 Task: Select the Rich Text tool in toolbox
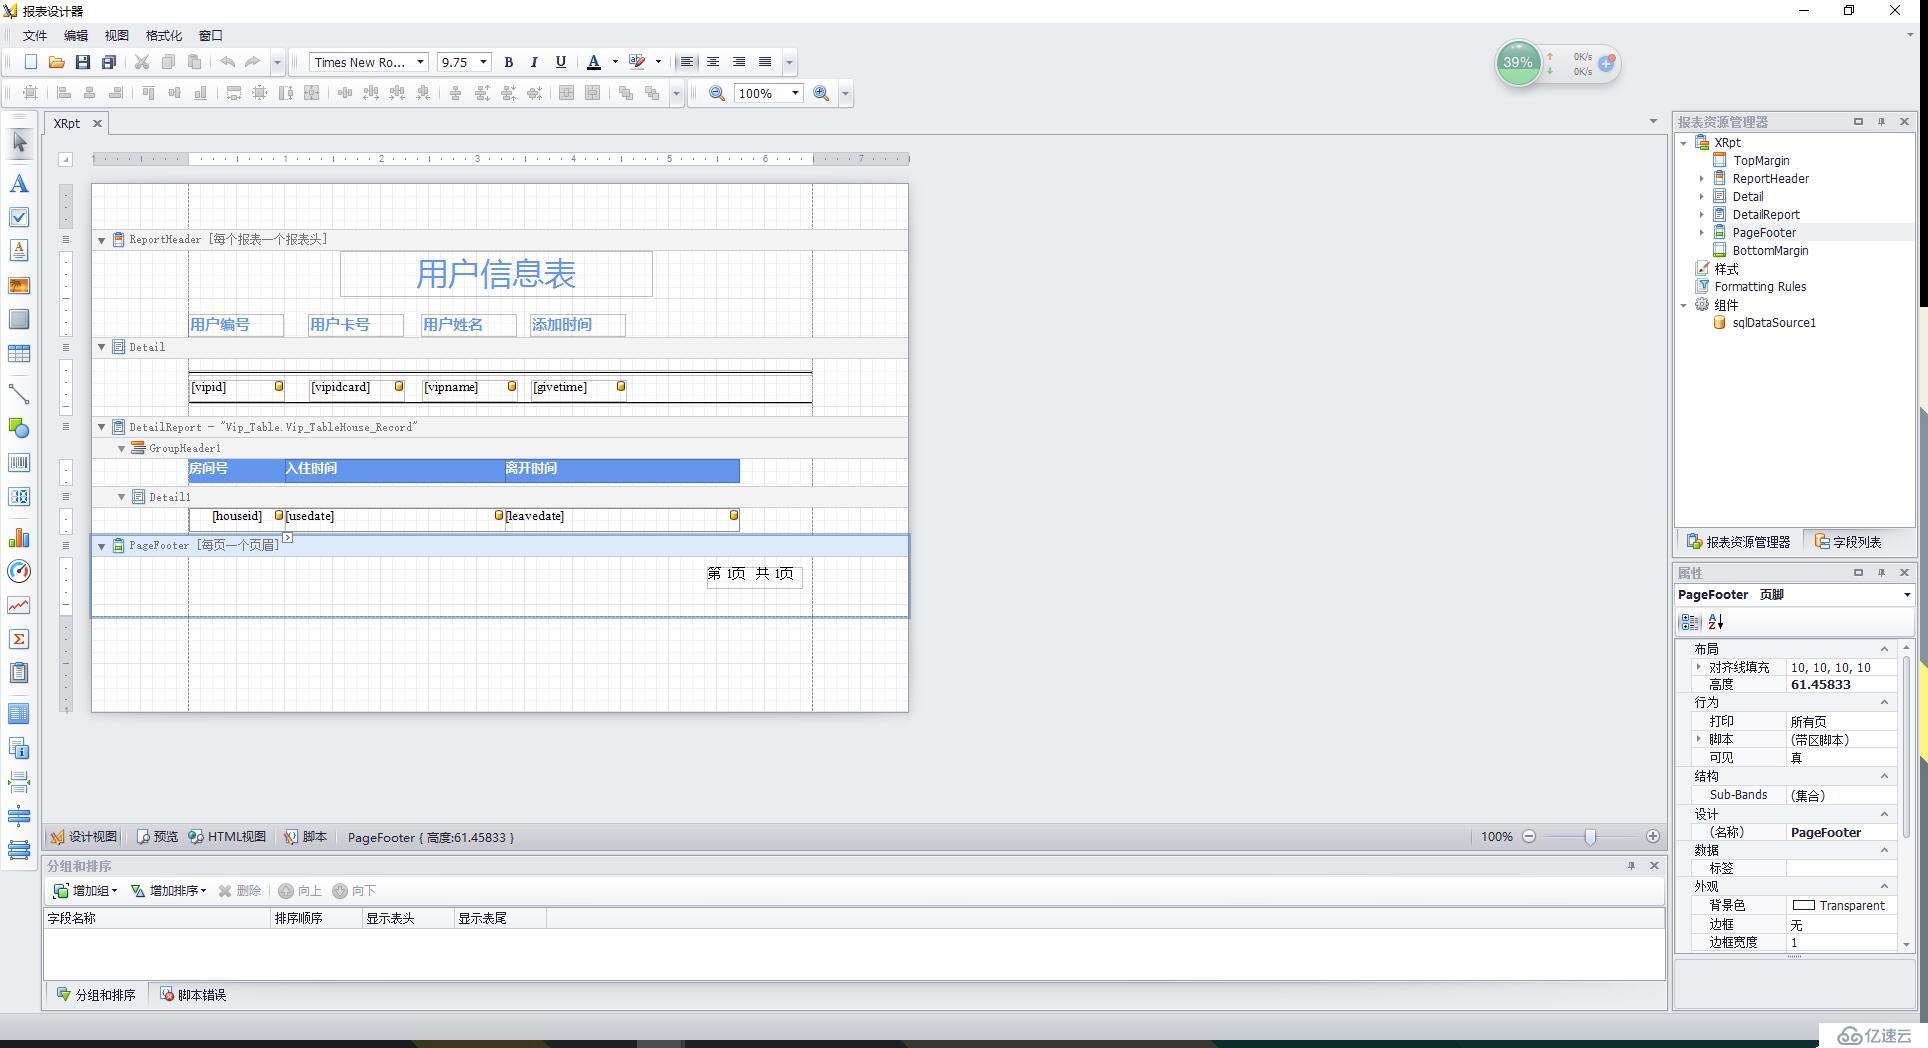coord(19,250)
